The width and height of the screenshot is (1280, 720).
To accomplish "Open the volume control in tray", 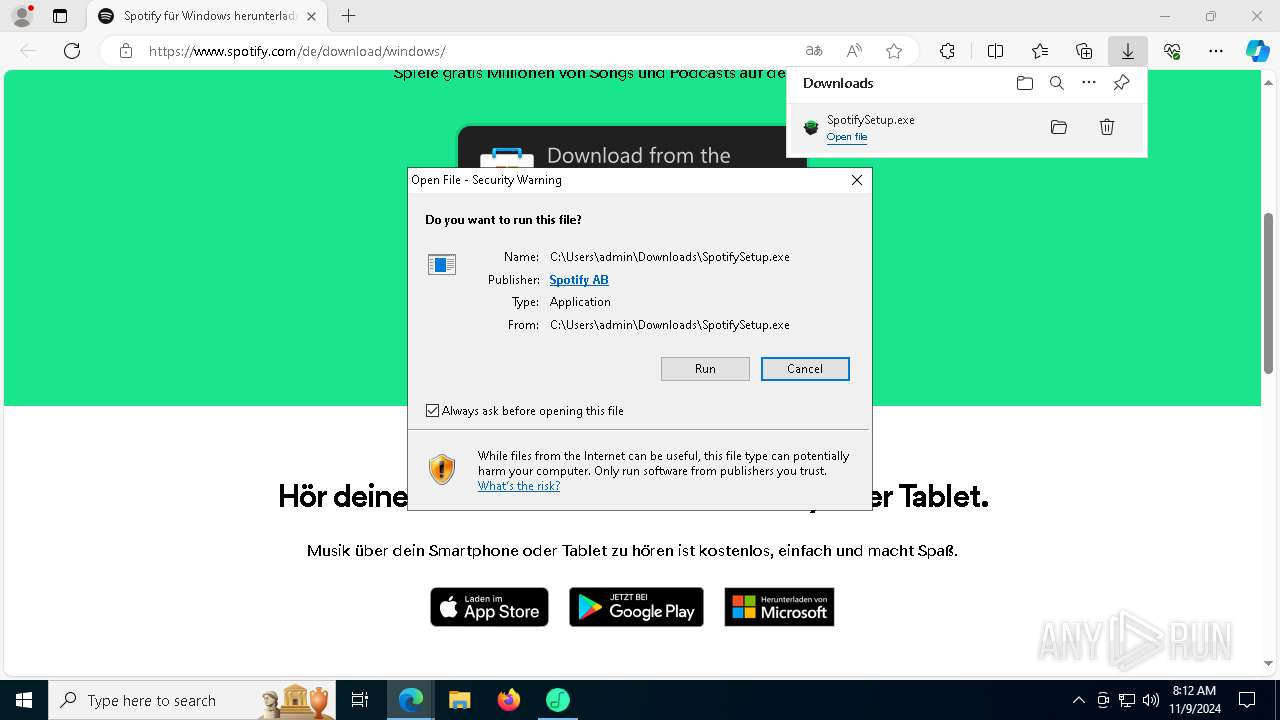I will pyautogui.click(x=1151, y=700).
